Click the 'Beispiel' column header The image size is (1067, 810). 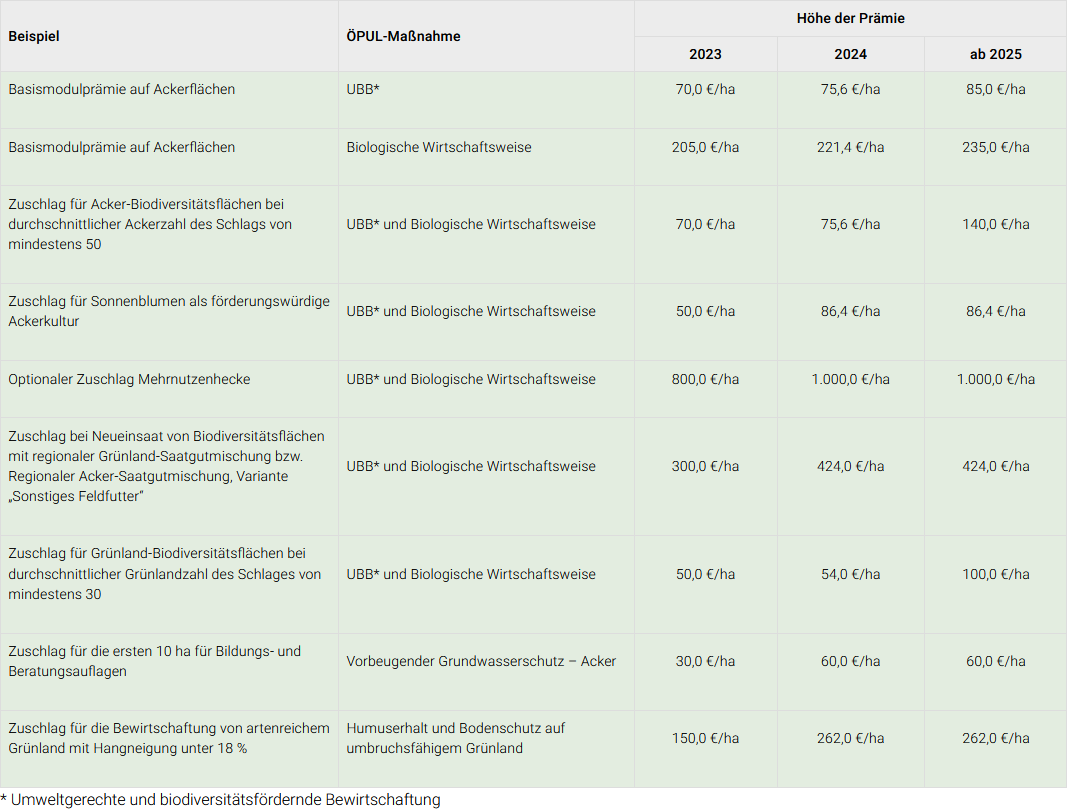(34, 36)
